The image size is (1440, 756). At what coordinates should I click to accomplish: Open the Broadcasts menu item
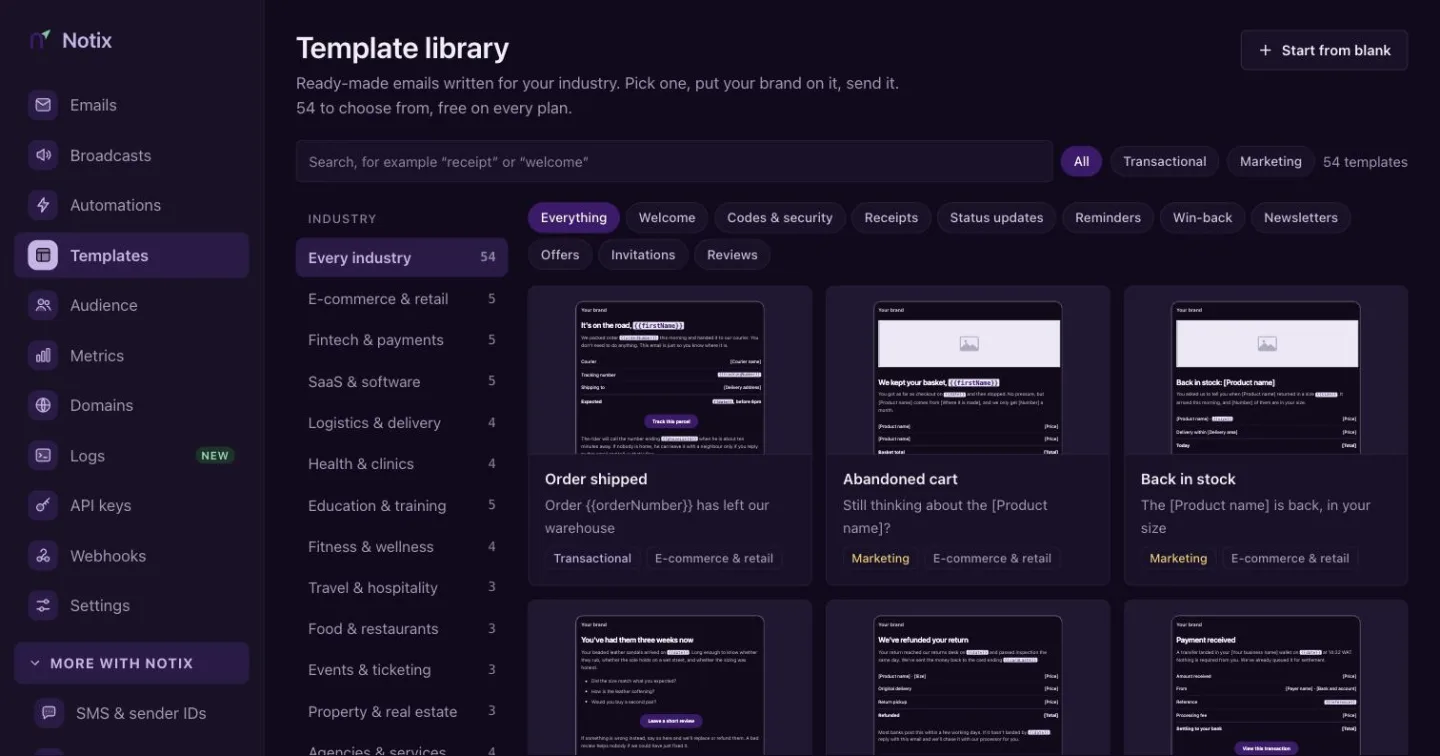131,155
